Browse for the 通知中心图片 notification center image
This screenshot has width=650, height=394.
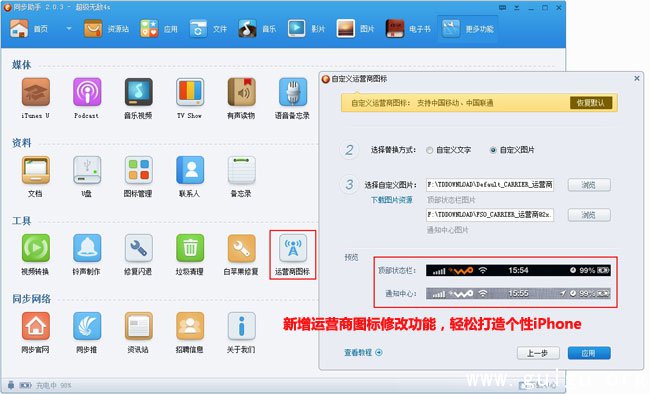click(589, 215)
